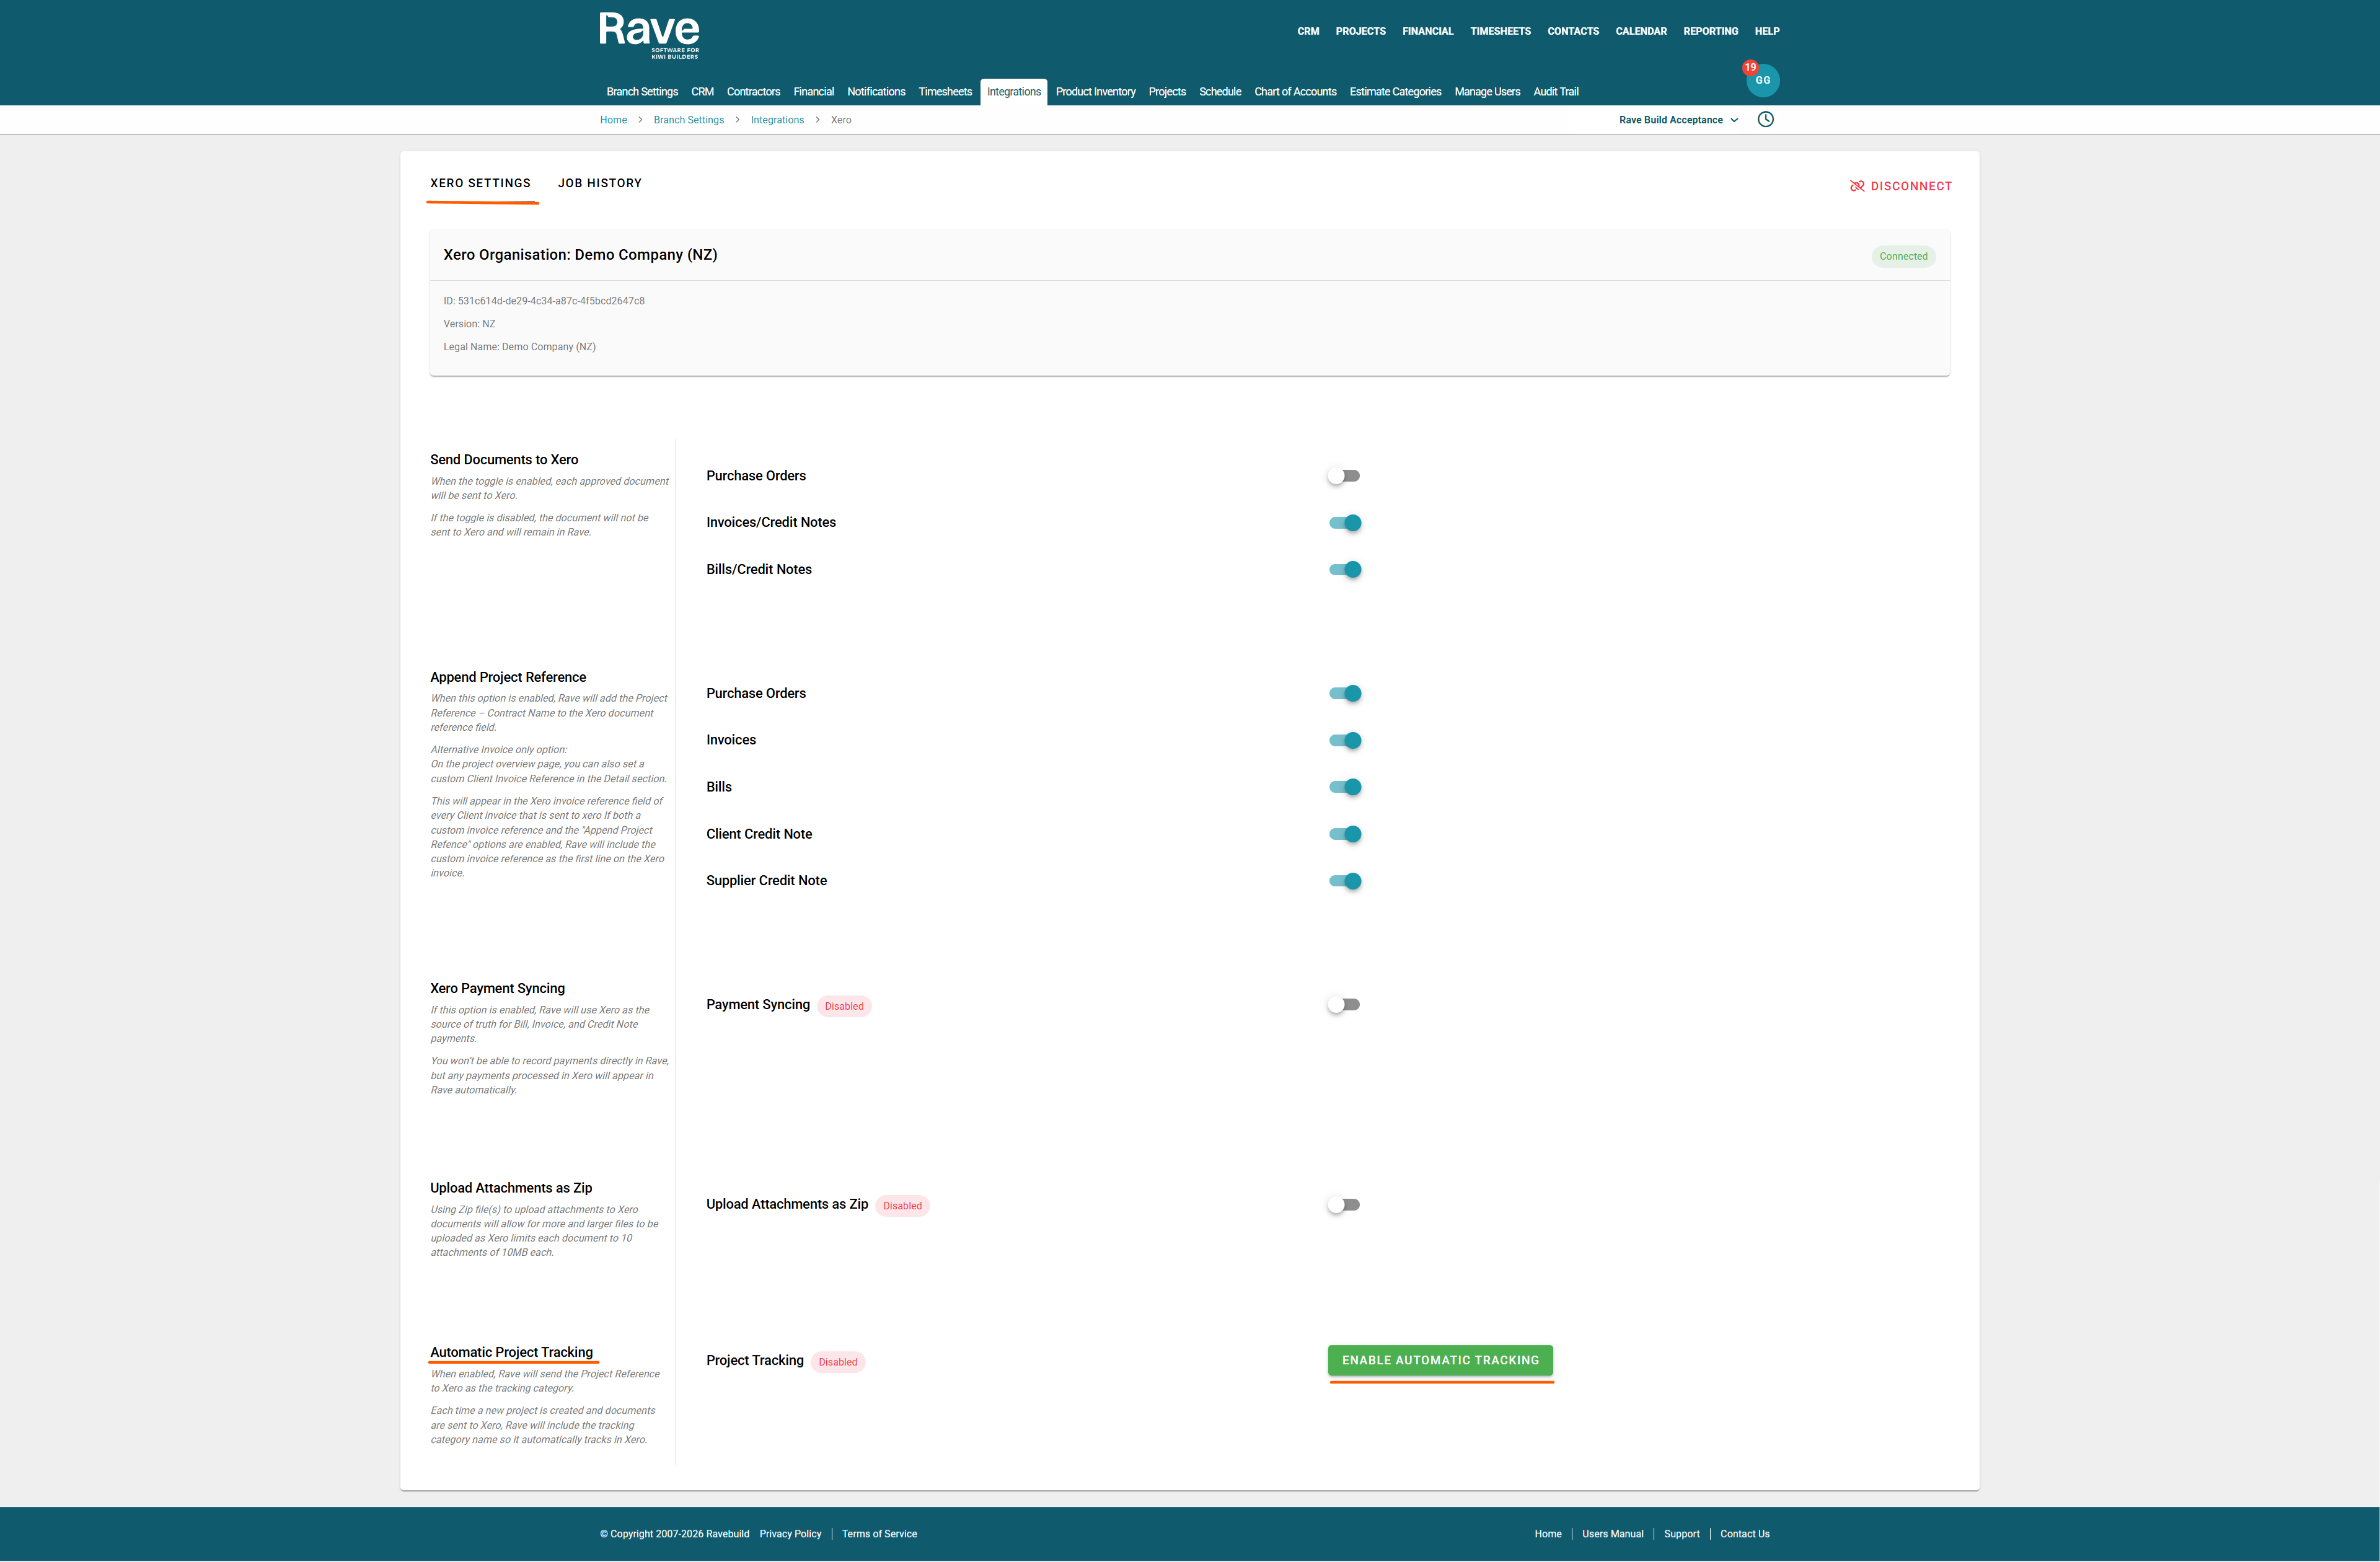Click Enable Automatic Tracking button
2380x1562 pixels.
coord(1440,1360)
